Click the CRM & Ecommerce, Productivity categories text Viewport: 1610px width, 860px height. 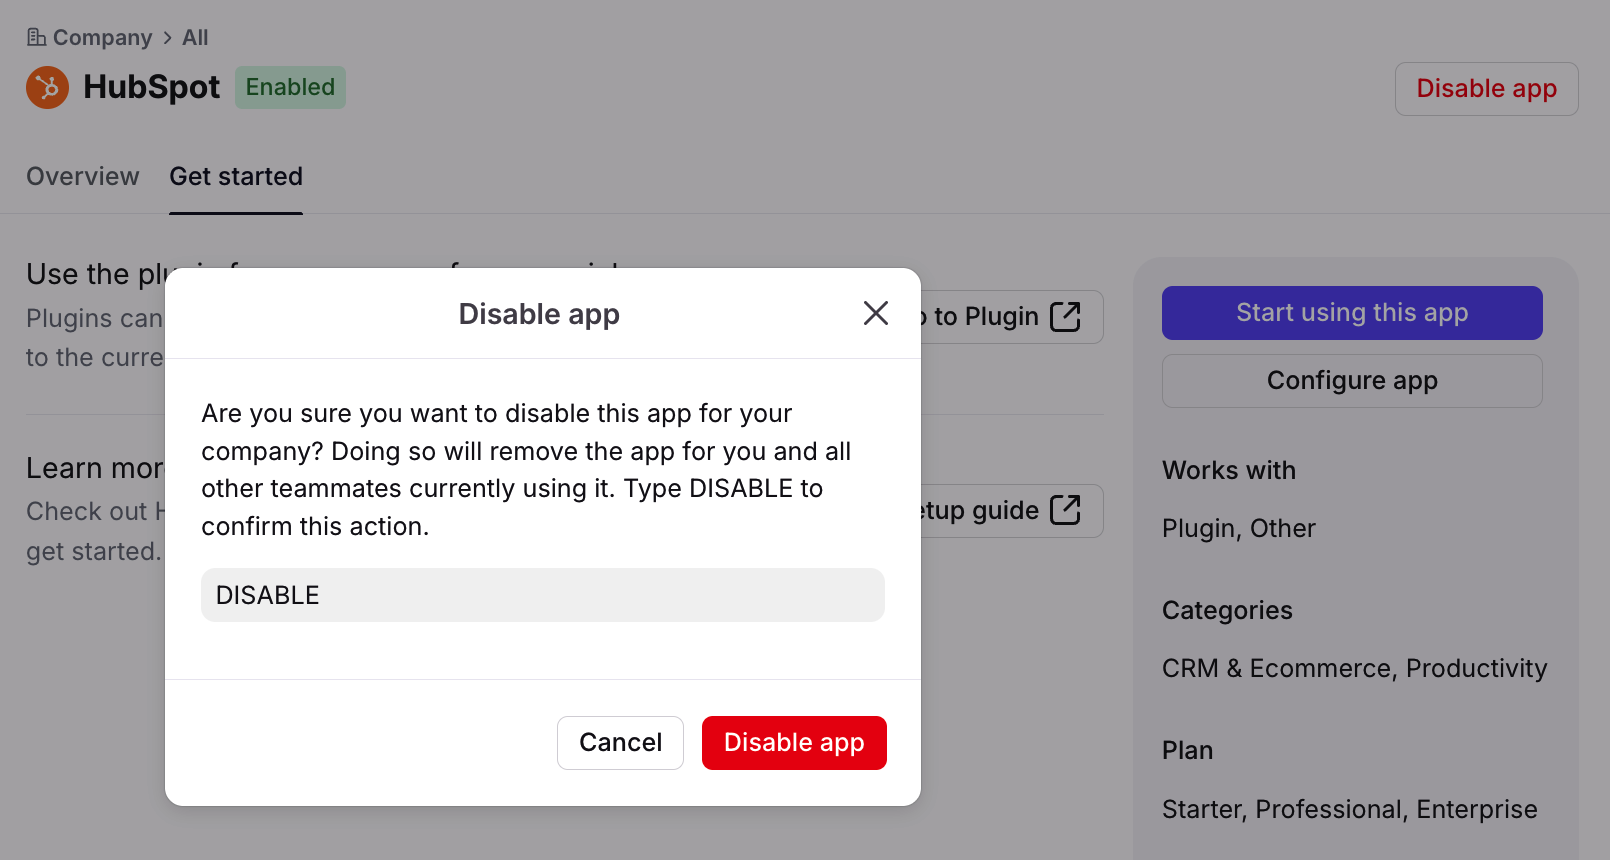1354,668
